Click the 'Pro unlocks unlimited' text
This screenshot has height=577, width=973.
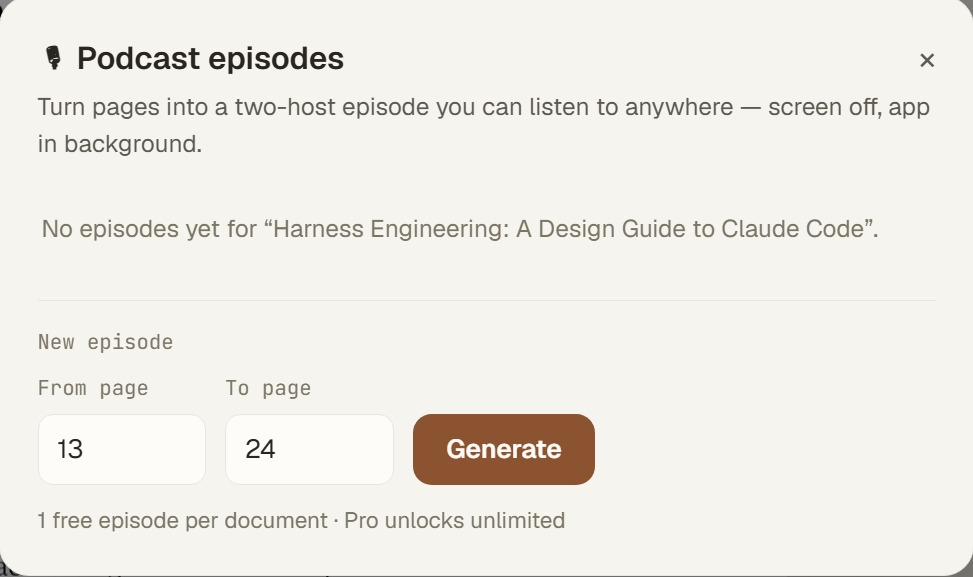(454, 520)
